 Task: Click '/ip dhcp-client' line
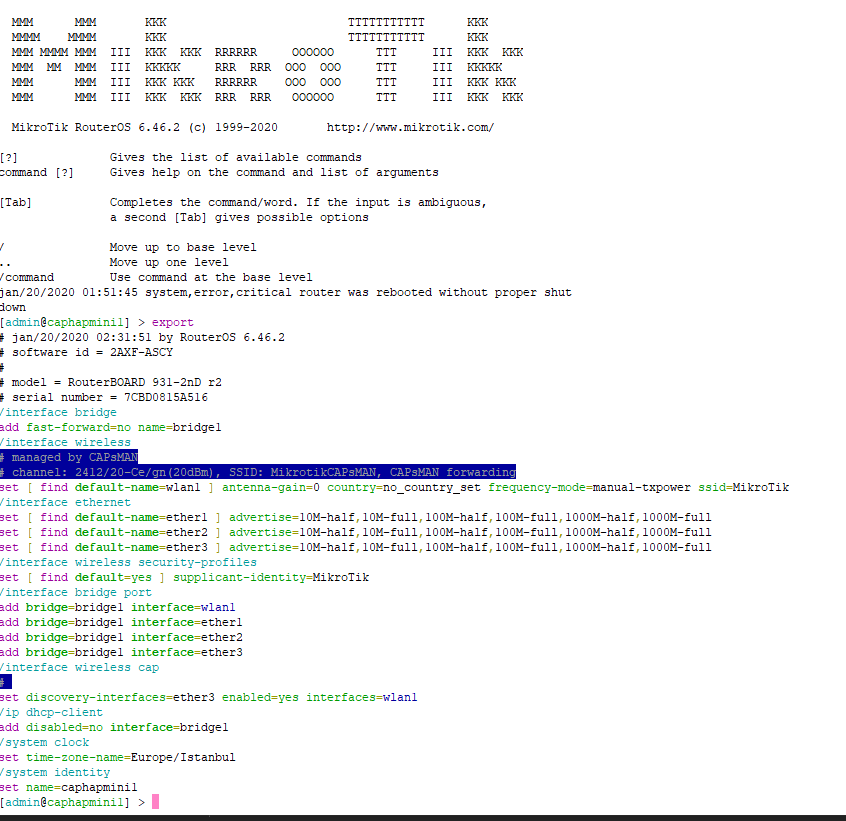click(51, 712)
